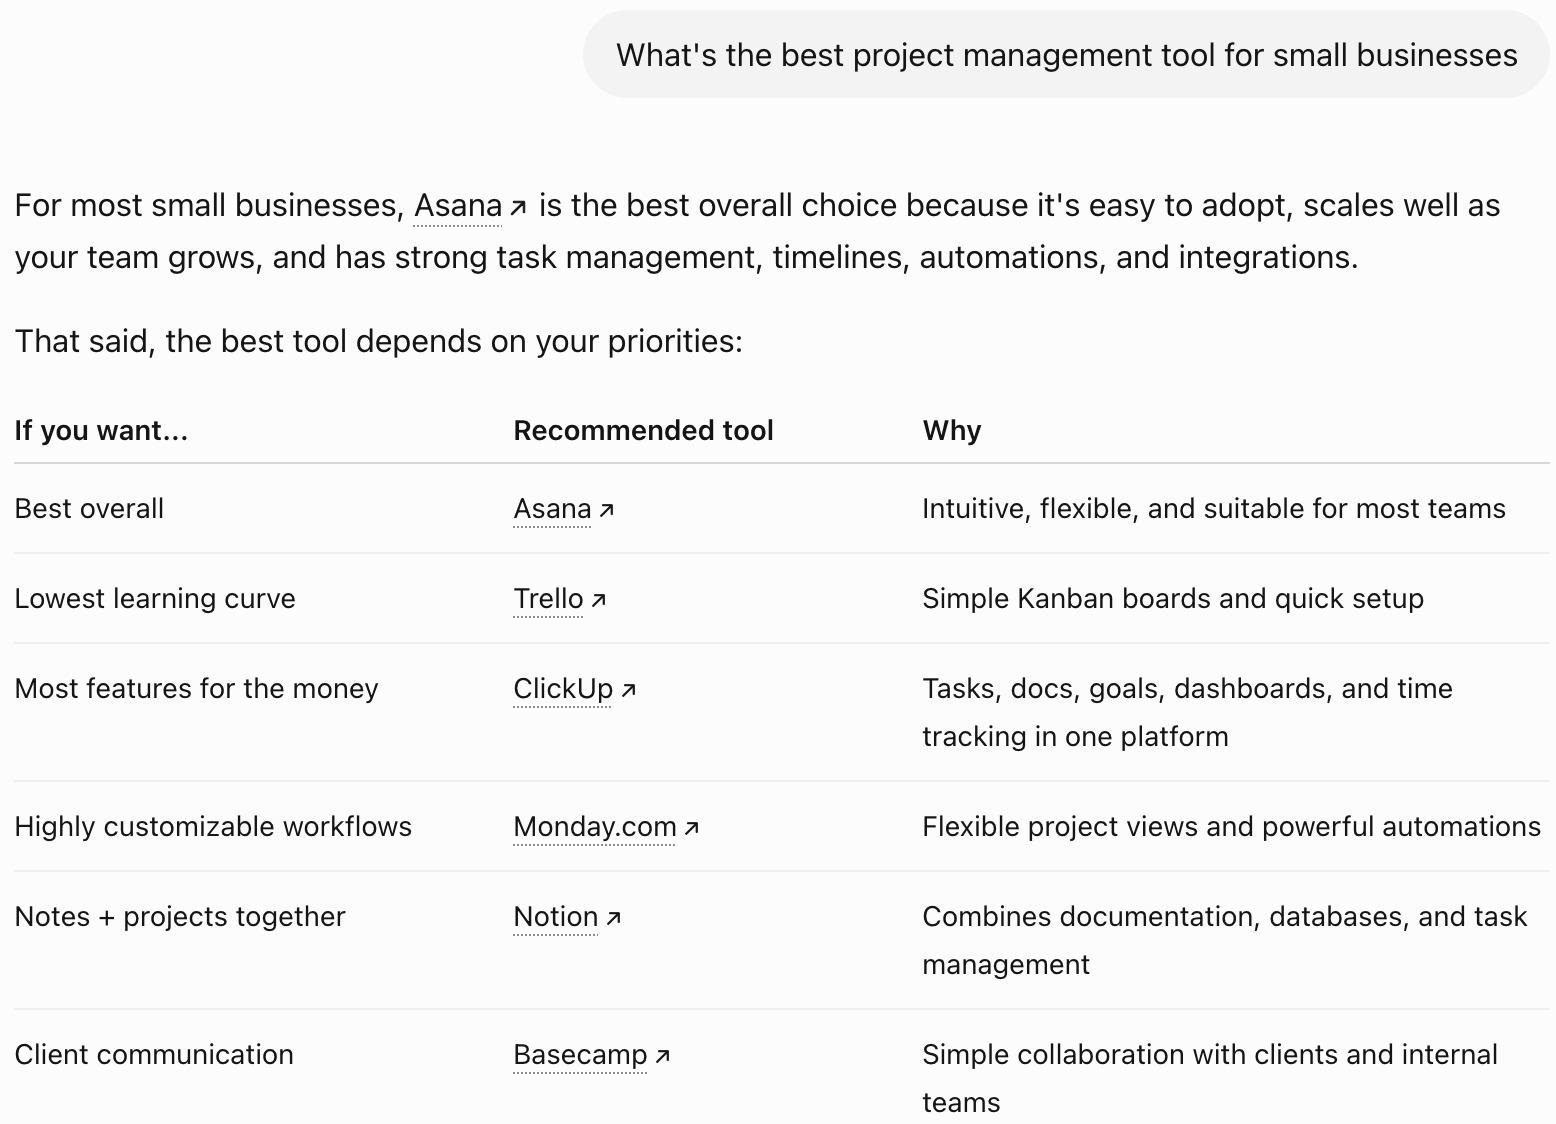1556x1124 pixels.
Task: Select the 'If you want...' column header
Action: point(101,431)
